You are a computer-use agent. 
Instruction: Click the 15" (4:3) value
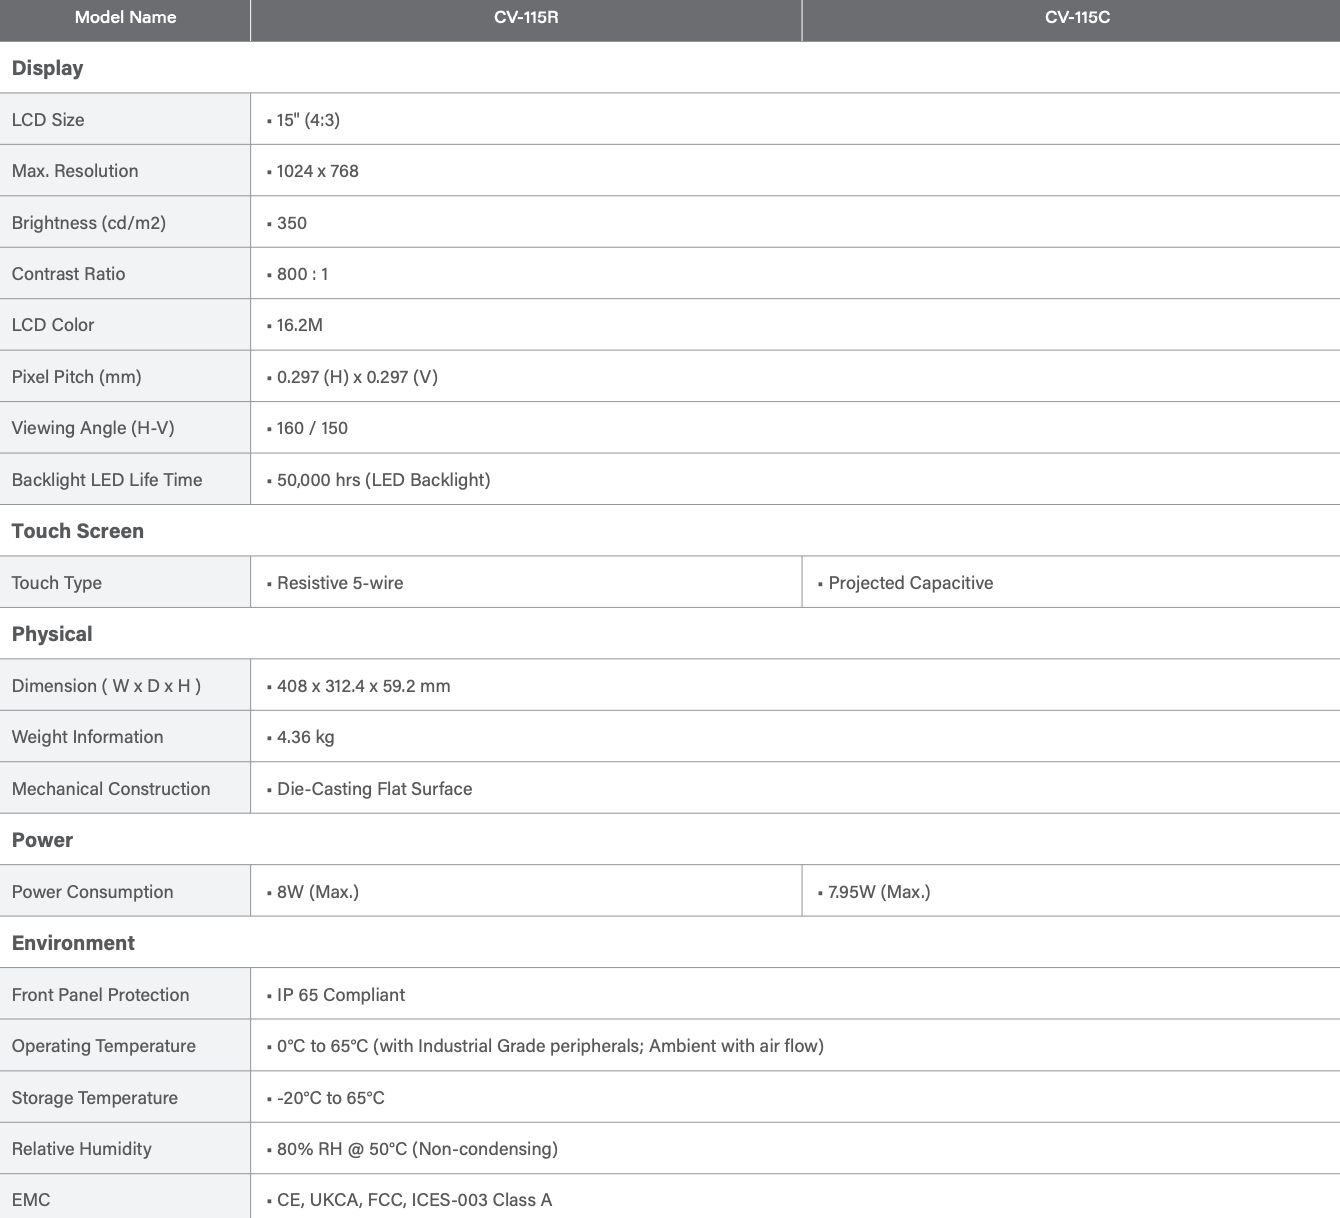click(x=308, y=120)
